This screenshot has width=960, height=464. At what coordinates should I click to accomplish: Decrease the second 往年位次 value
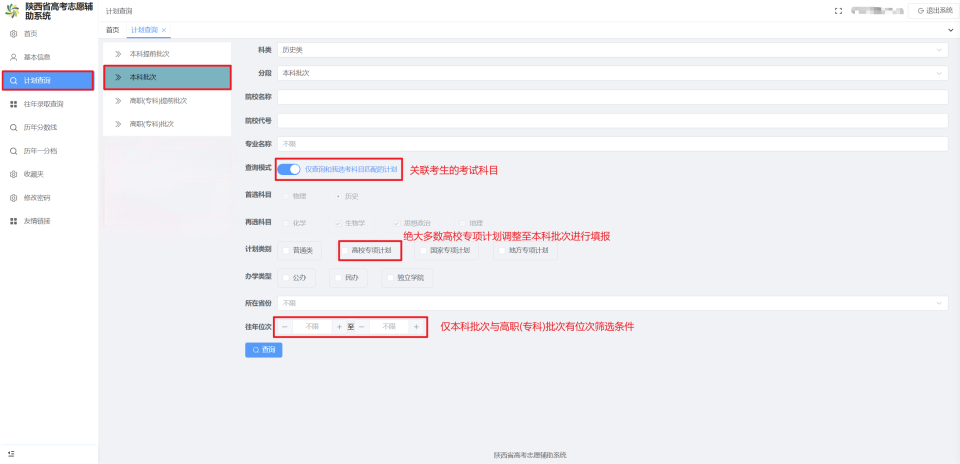(x=362, y=327)
